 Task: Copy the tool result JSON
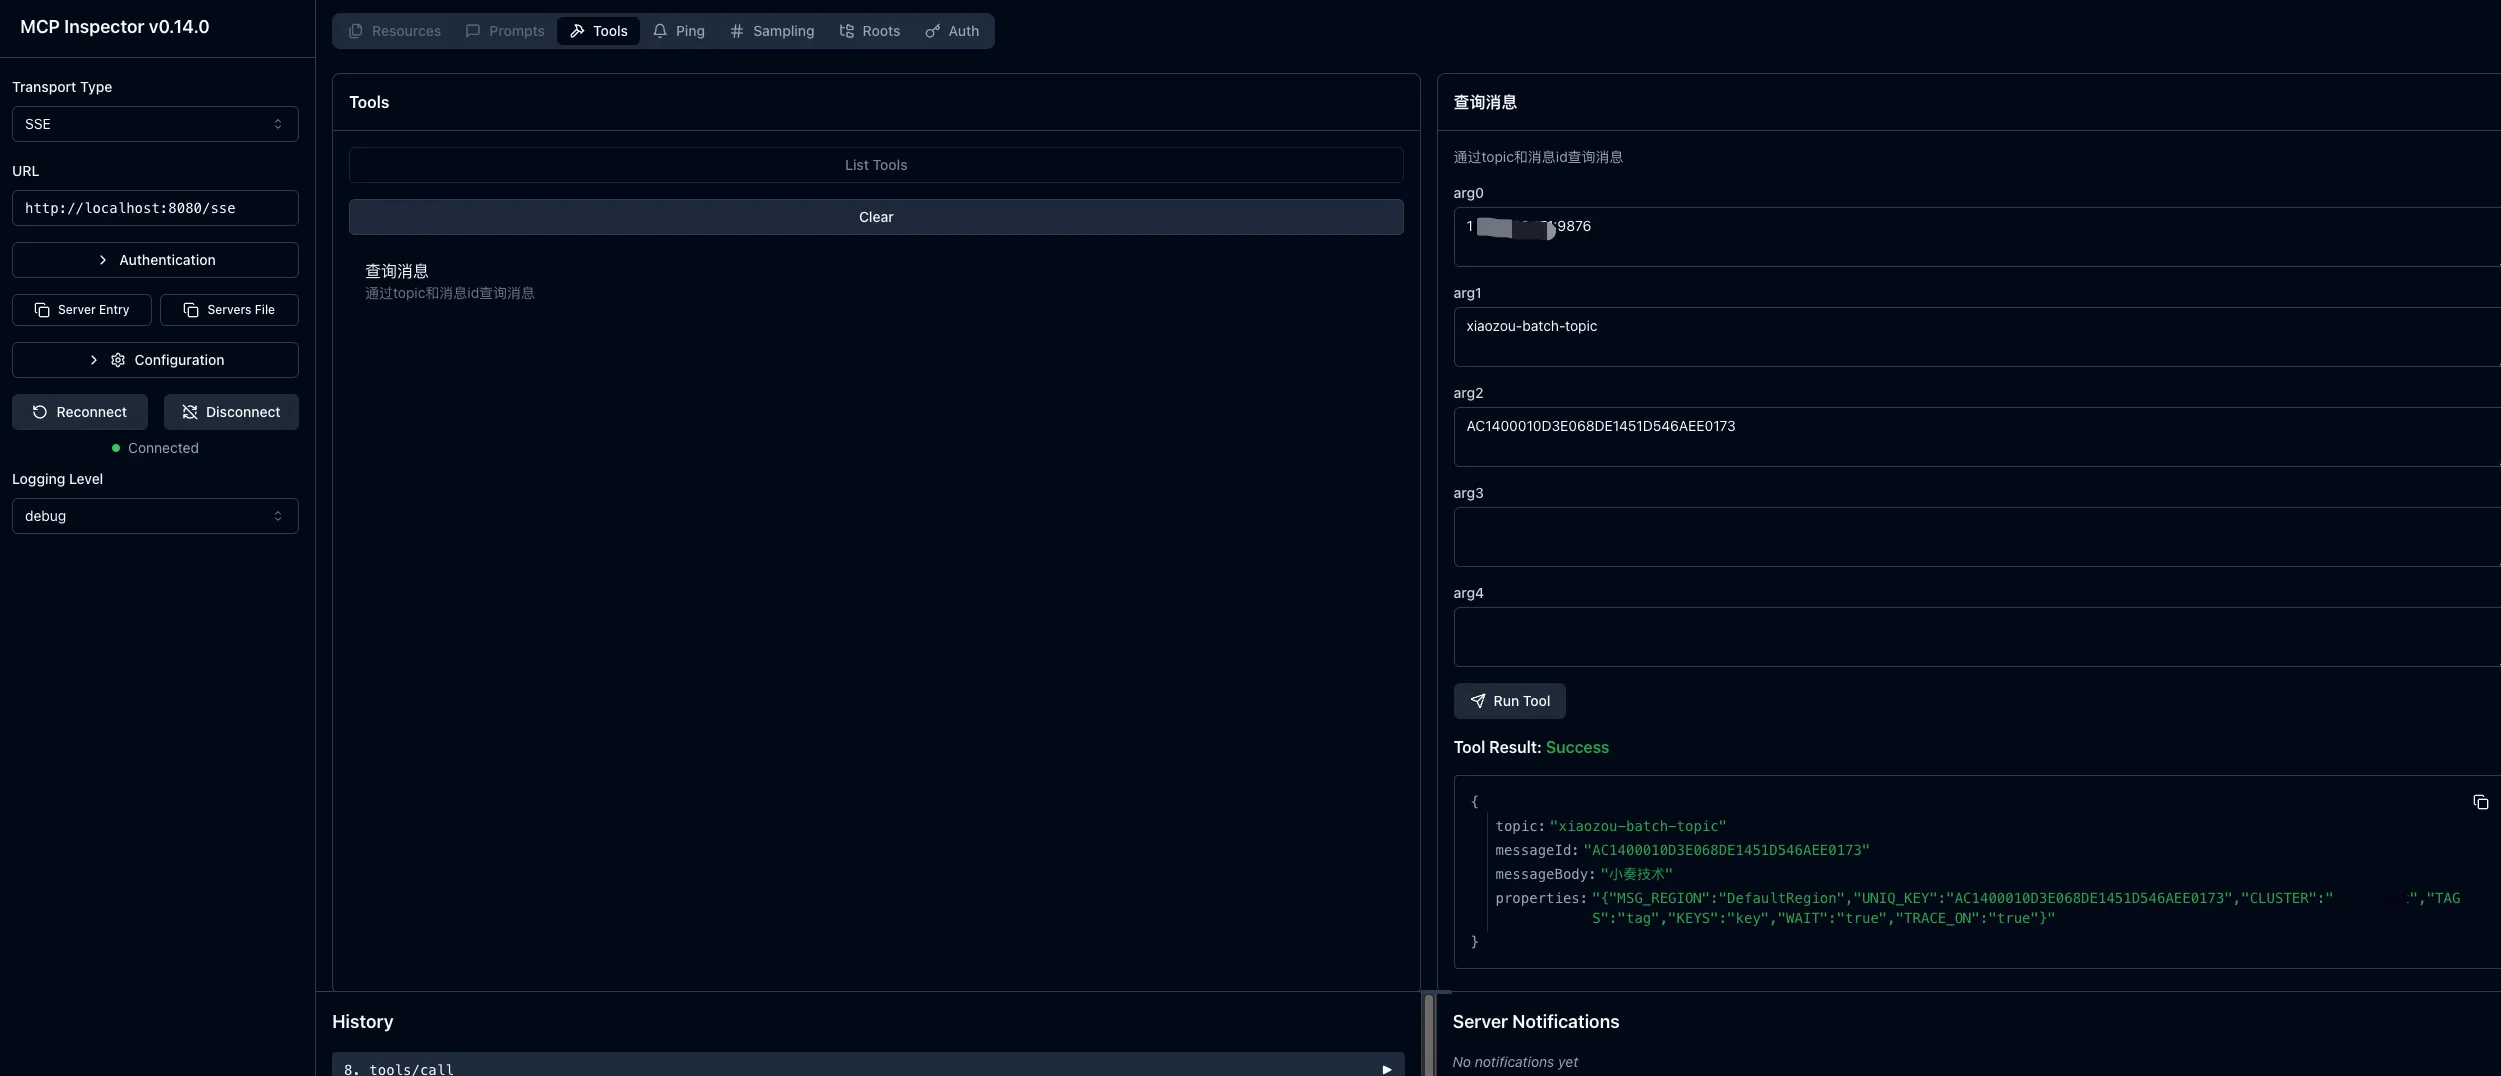(2480, 802)
